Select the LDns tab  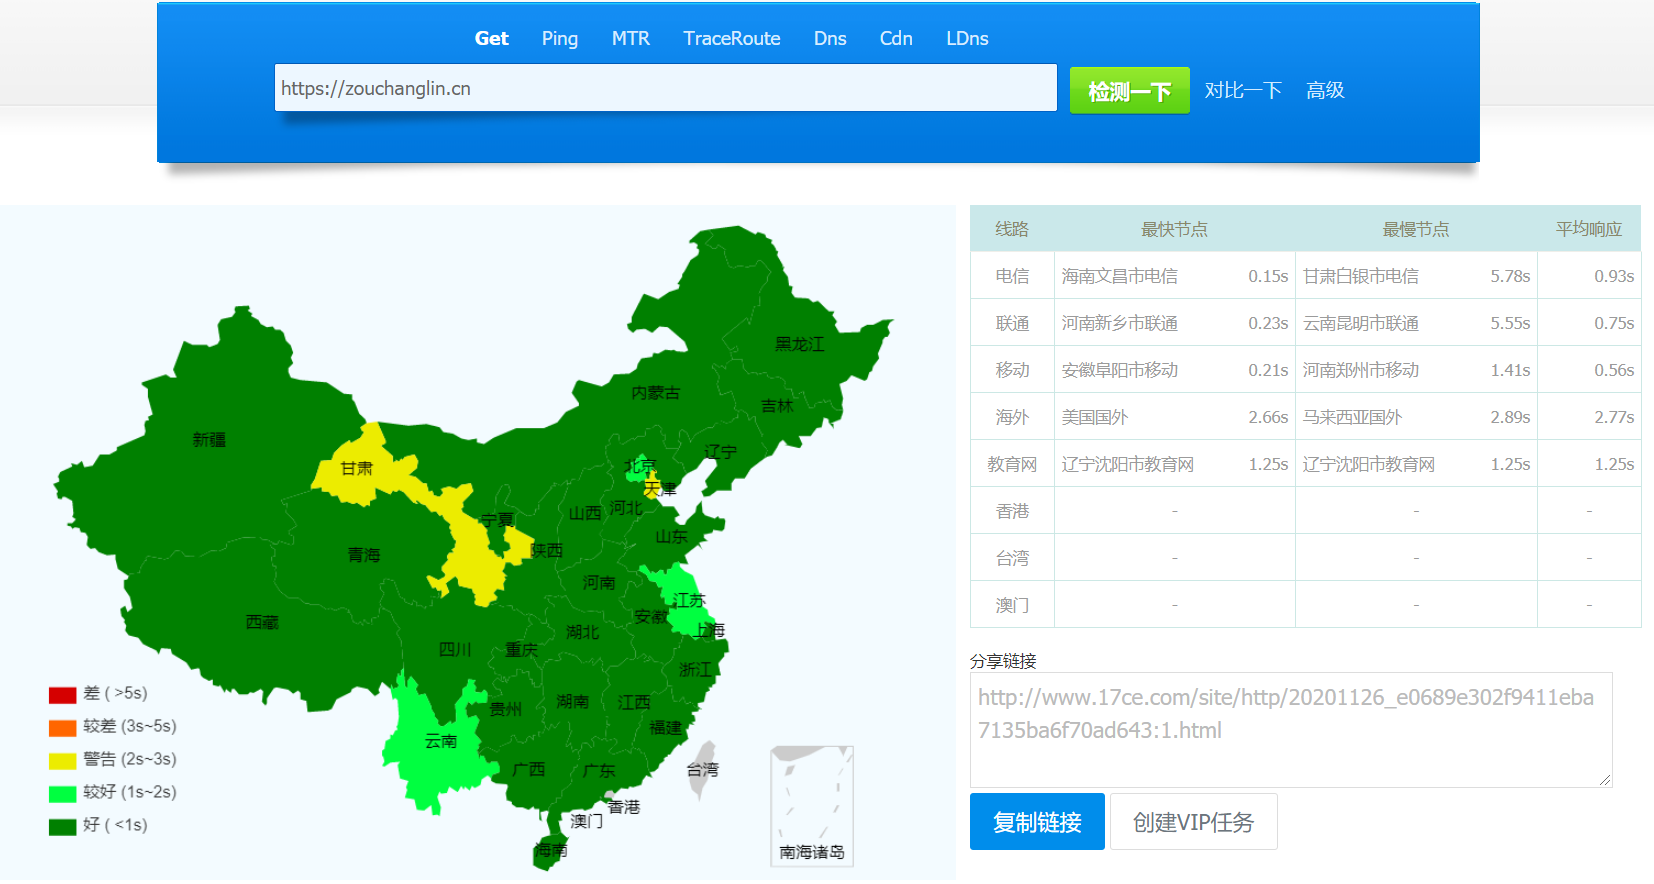[x=966, y=39]
